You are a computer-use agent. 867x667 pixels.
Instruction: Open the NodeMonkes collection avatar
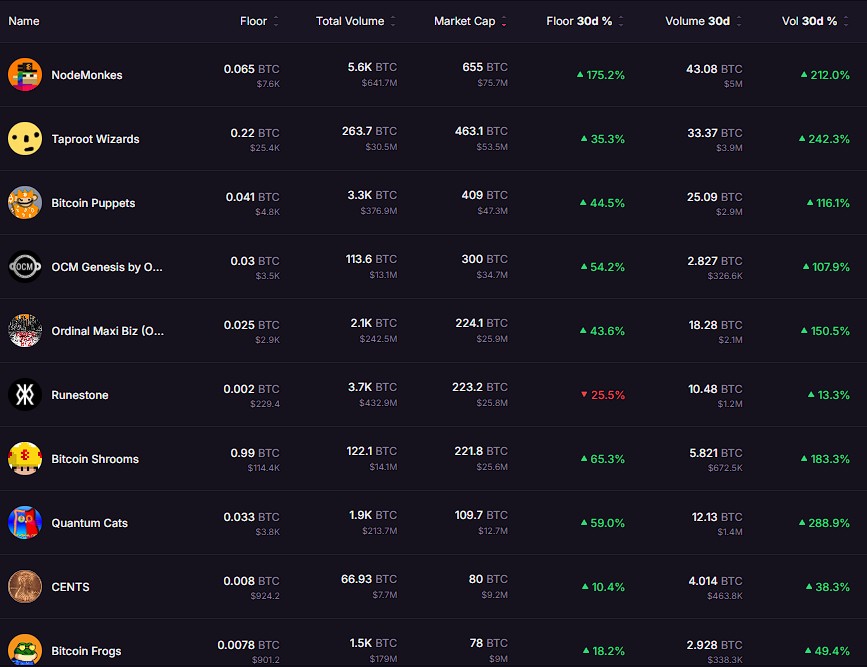pyautogui.click(x=25, y=75)
